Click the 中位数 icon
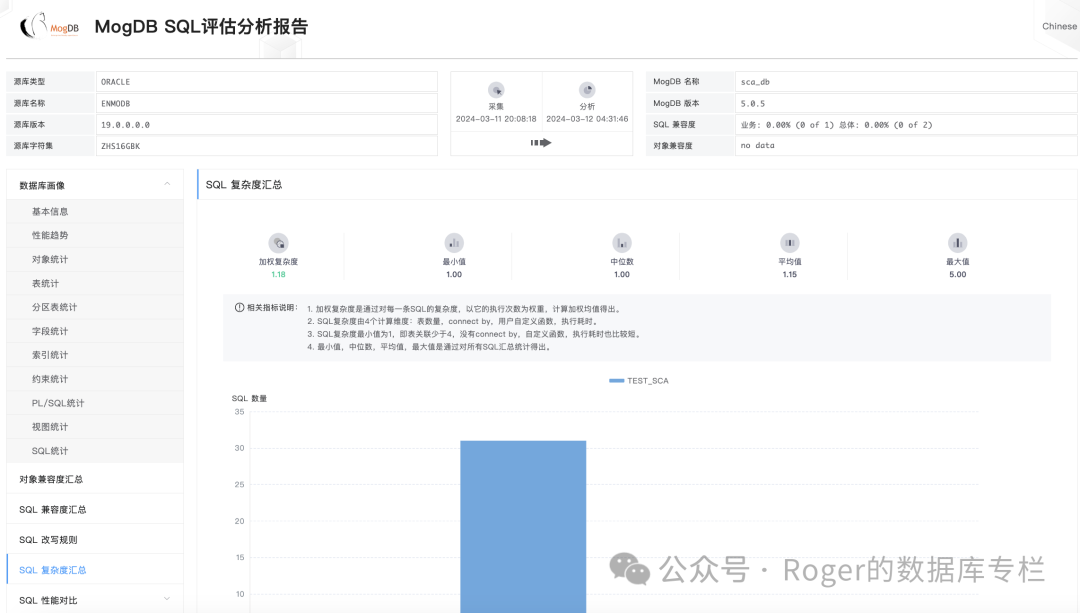 coord(622,243)
